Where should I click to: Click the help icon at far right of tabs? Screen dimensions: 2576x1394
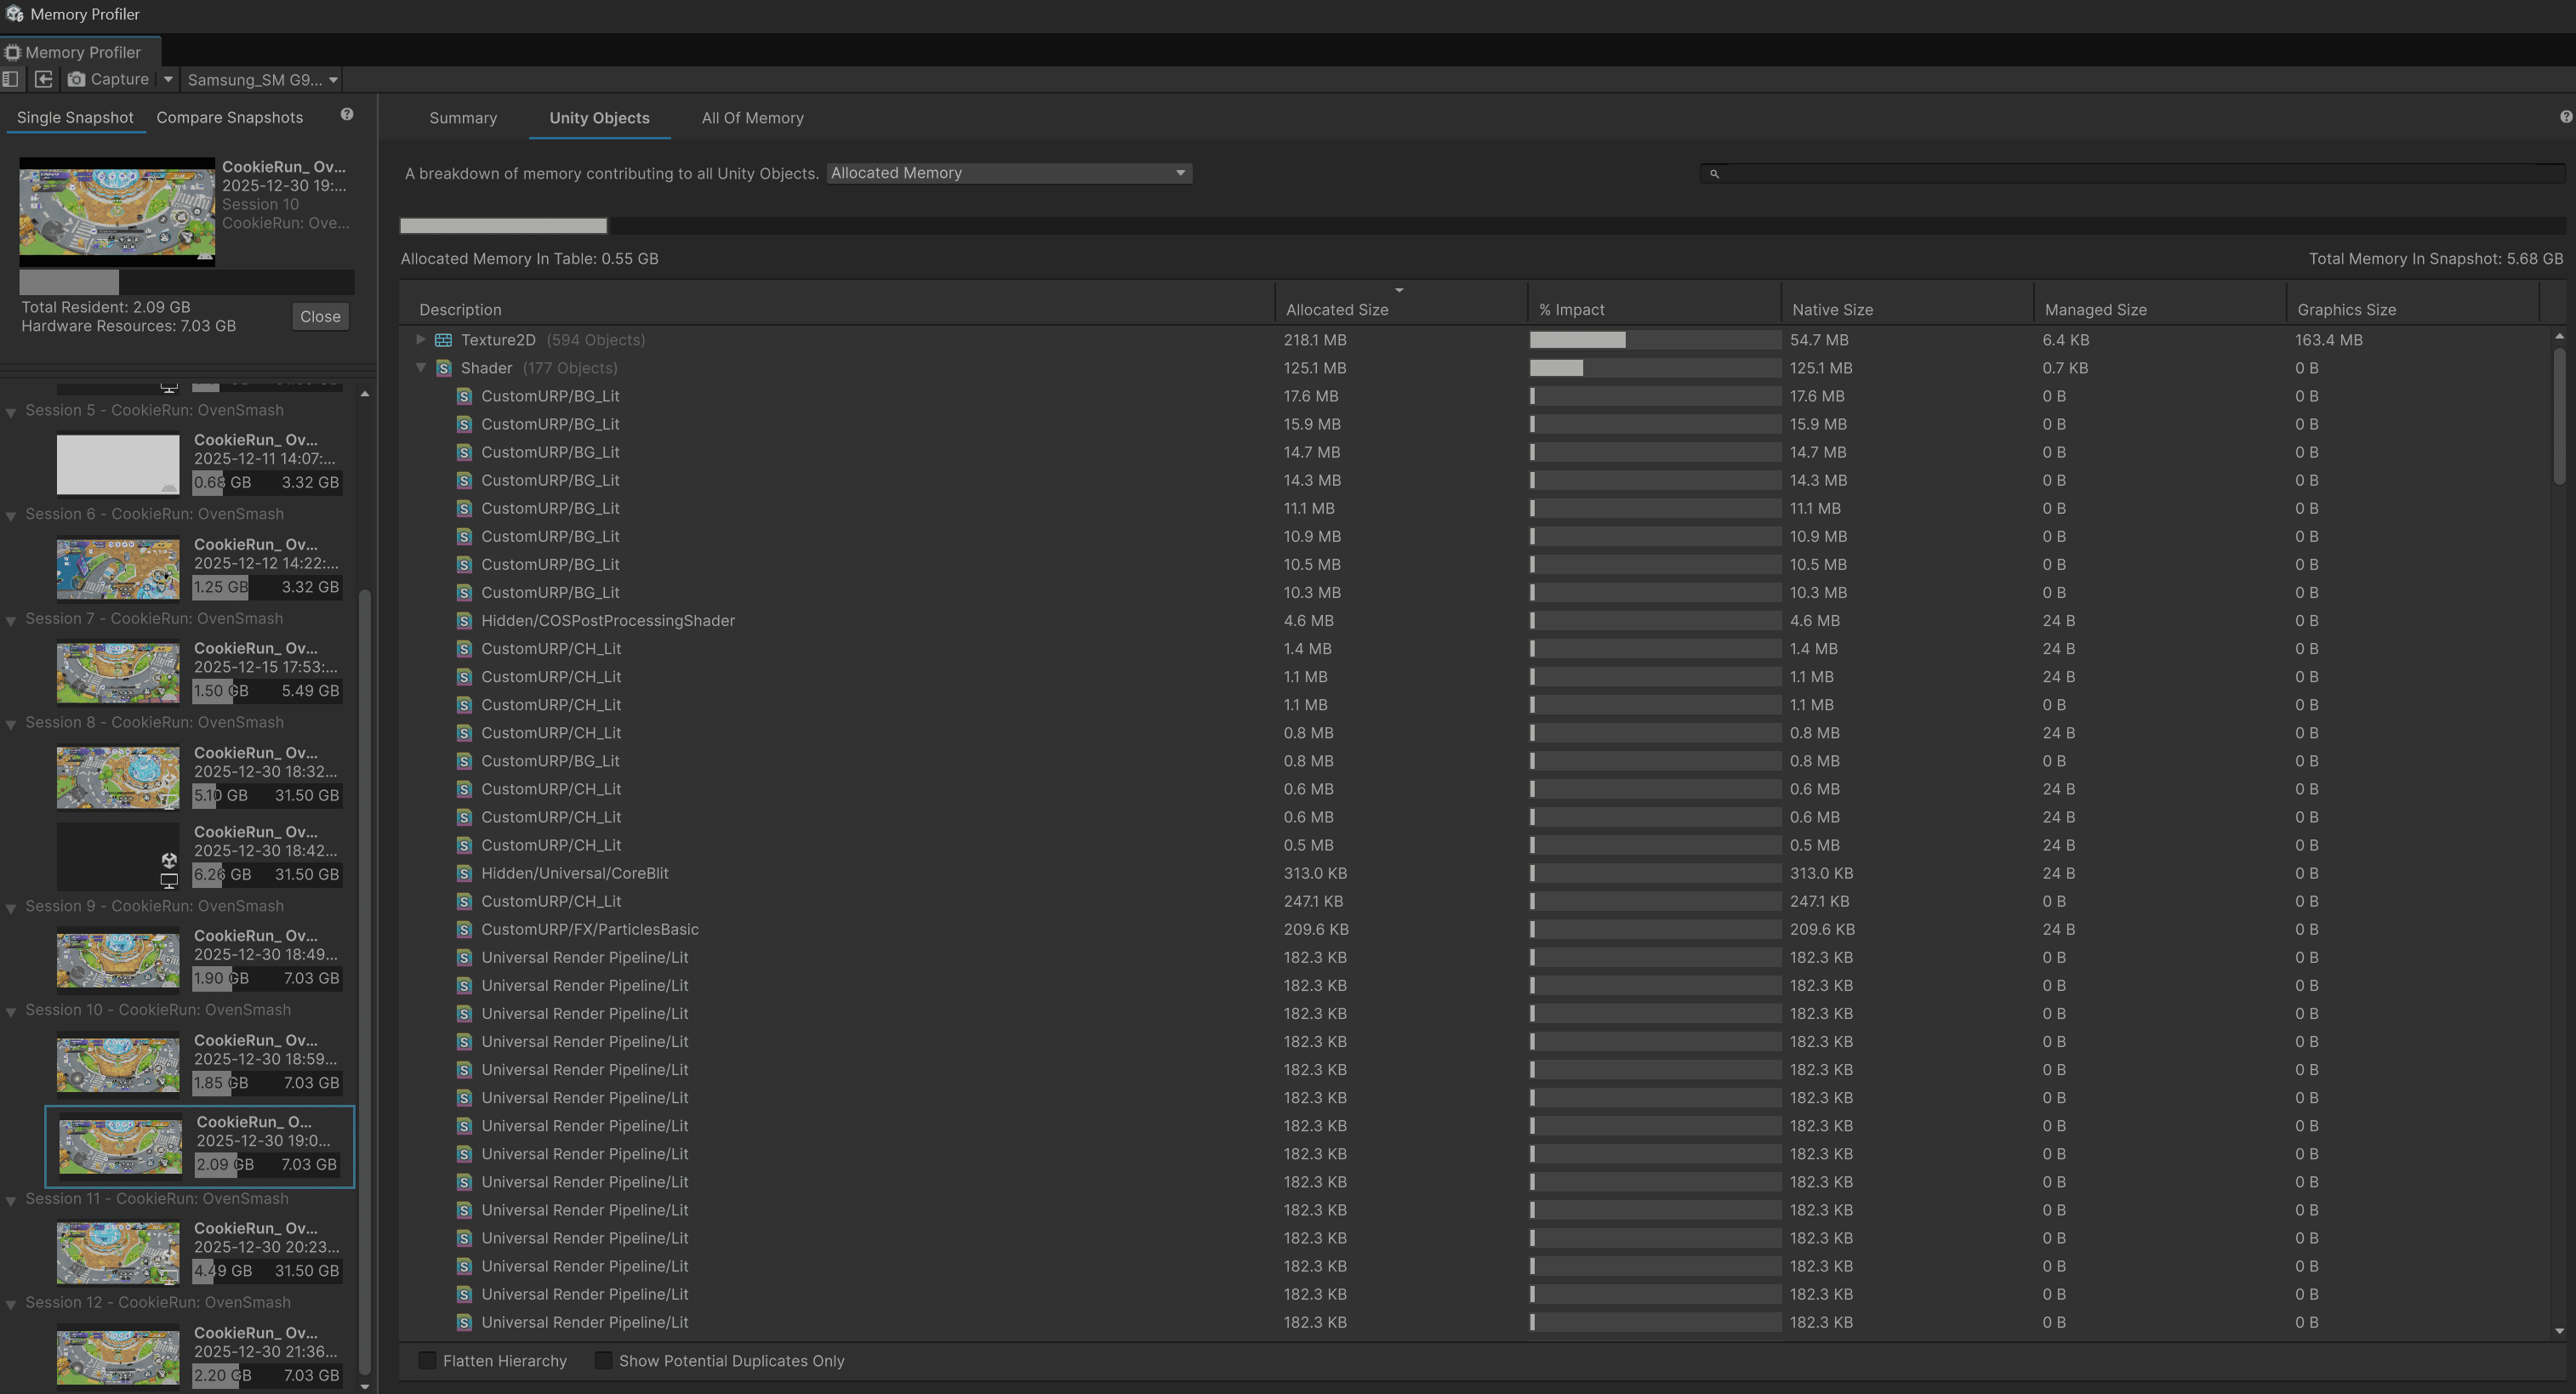2565,117
